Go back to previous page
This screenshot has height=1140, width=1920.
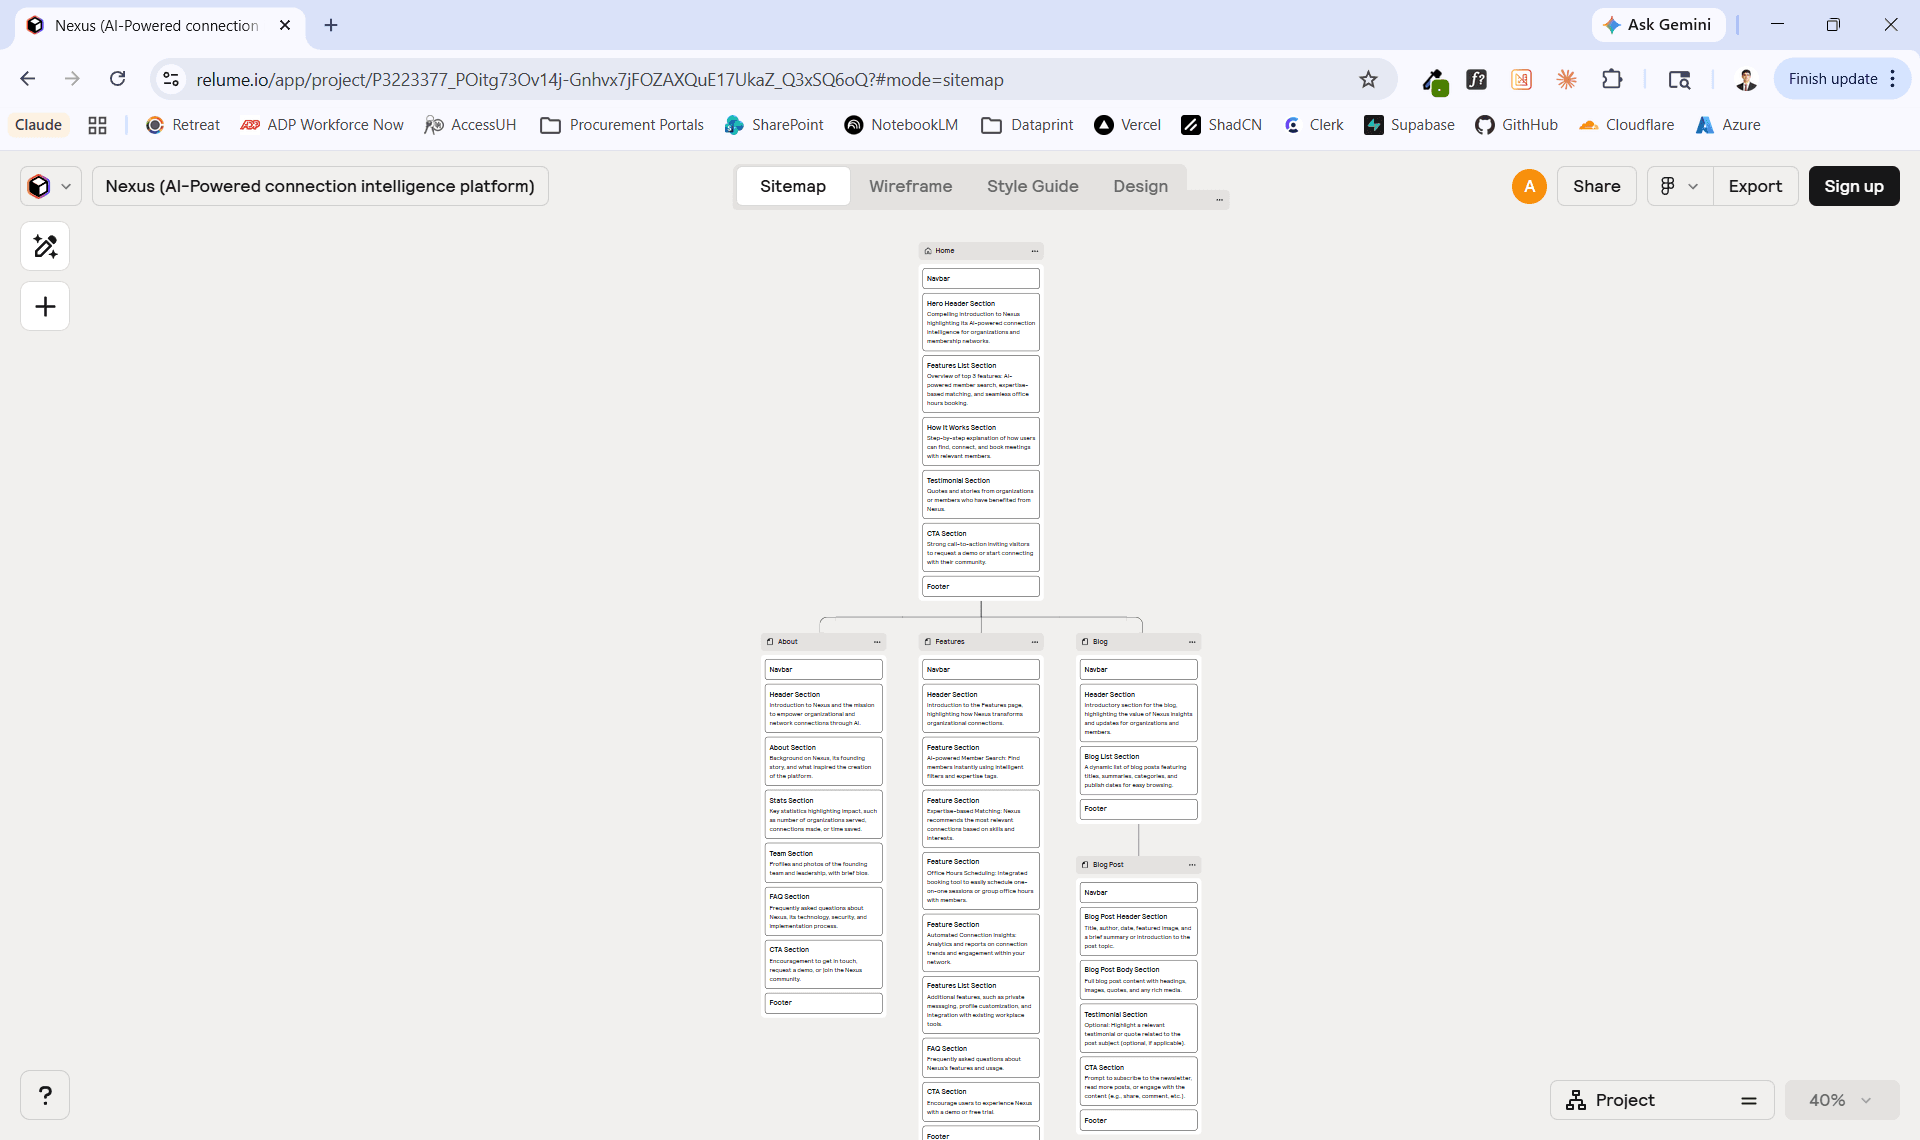[x=28, y=79]
